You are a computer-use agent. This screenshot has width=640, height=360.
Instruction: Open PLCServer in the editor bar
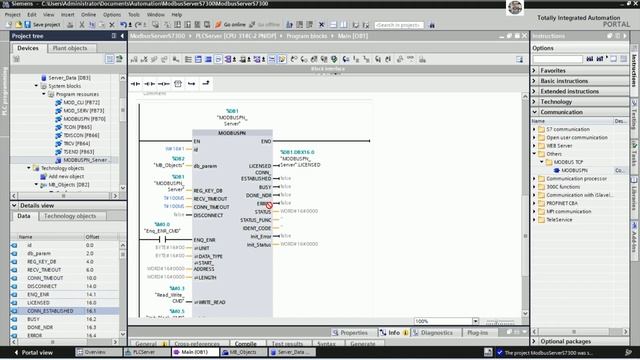click(147, 352)
